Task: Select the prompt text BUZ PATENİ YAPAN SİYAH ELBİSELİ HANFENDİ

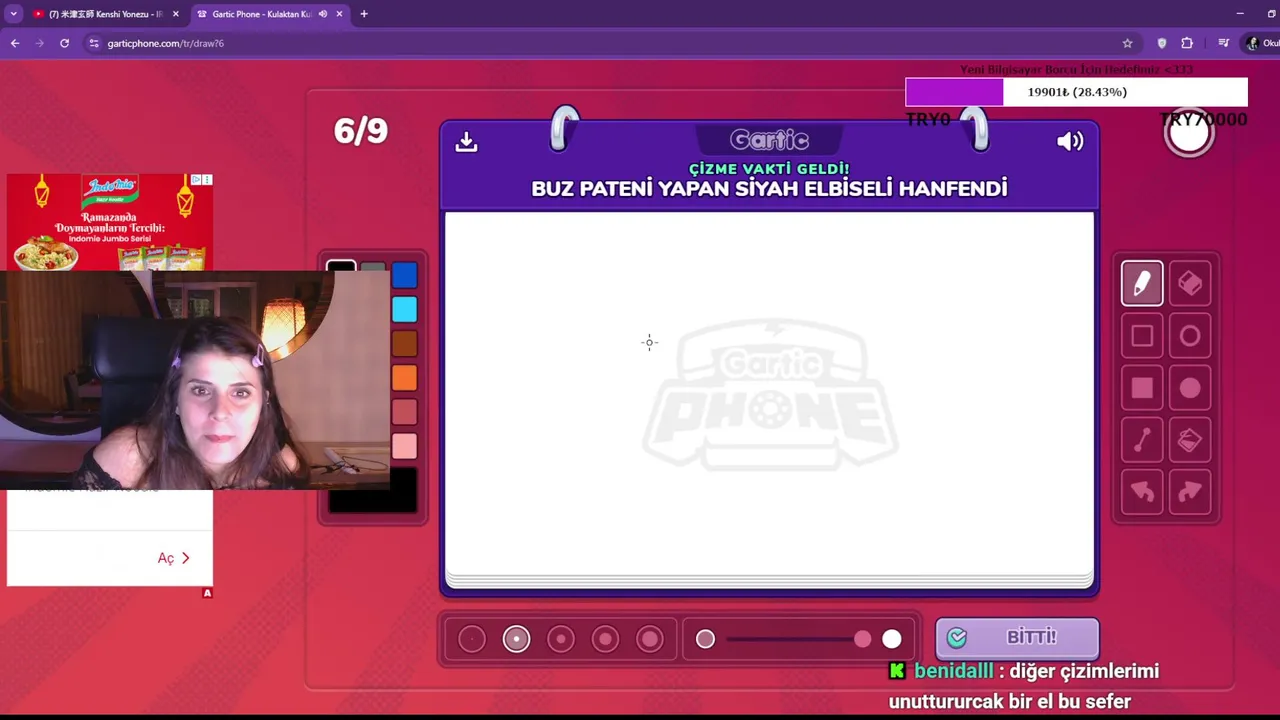Action: coord(769,188)
